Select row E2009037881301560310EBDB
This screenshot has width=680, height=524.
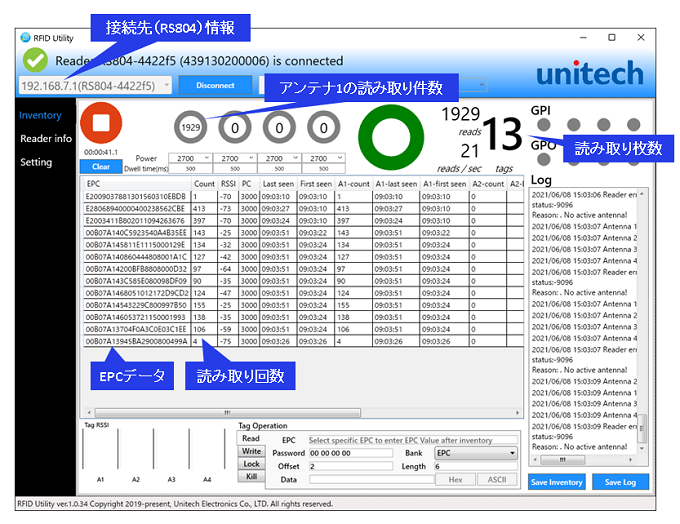(x=304, y=196)
